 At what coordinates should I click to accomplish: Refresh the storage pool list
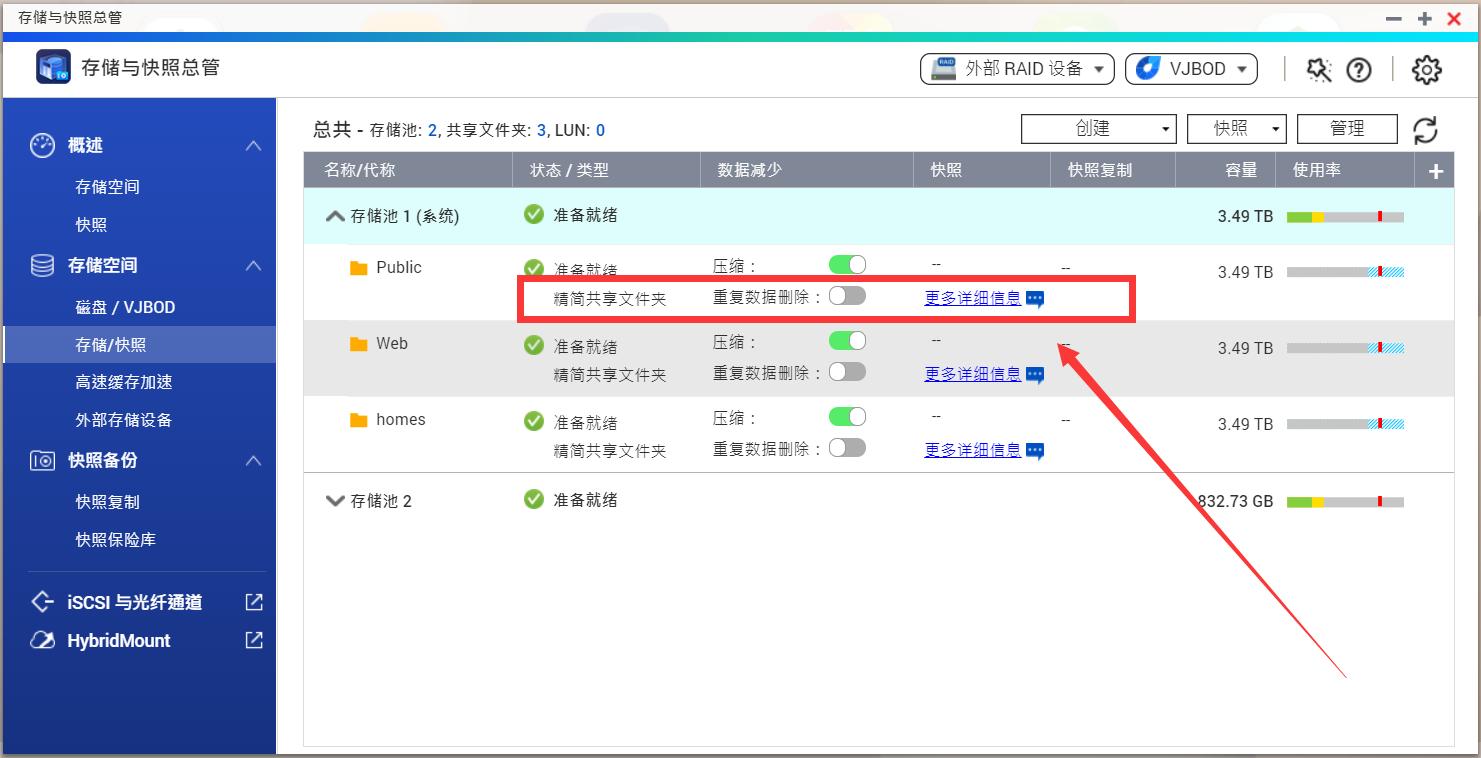tap(1426, 129)
